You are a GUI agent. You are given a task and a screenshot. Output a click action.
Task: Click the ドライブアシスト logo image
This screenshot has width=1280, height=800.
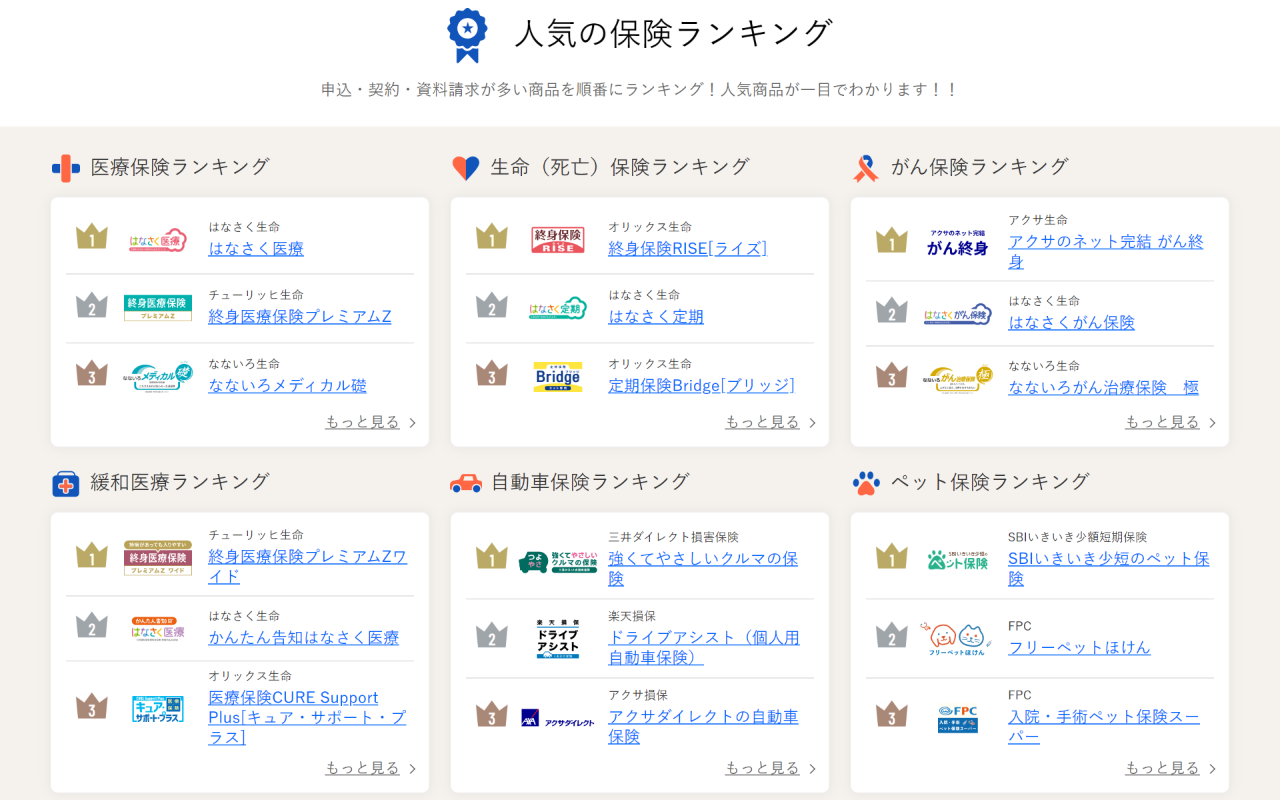coord(558,638)
